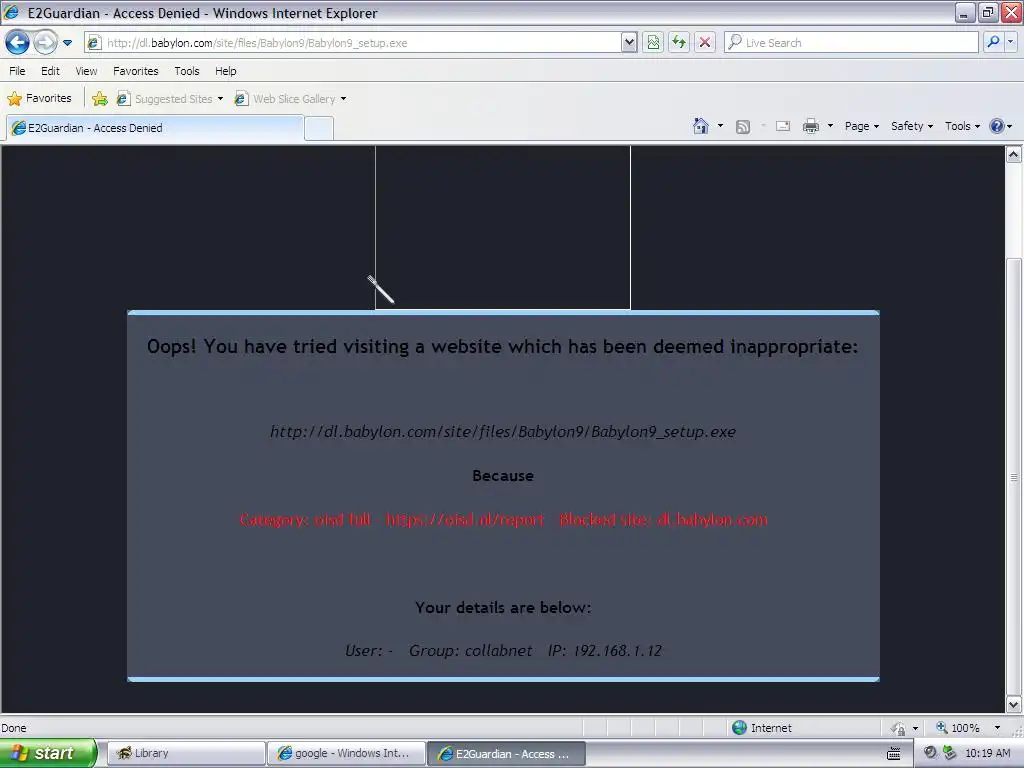This screenshot has height=768, width=1024.
Task: Click the 10:19 AM clock
Action: pos(987,753)
